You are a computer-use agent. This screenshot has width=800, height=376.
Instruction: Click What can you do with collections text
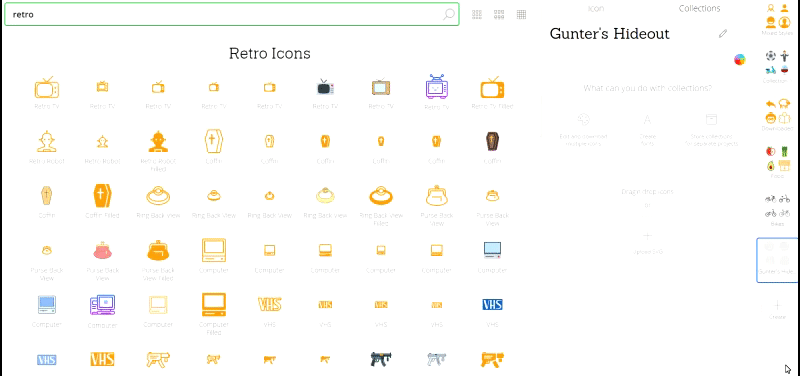pyautogui.click(x=647, y=88)
